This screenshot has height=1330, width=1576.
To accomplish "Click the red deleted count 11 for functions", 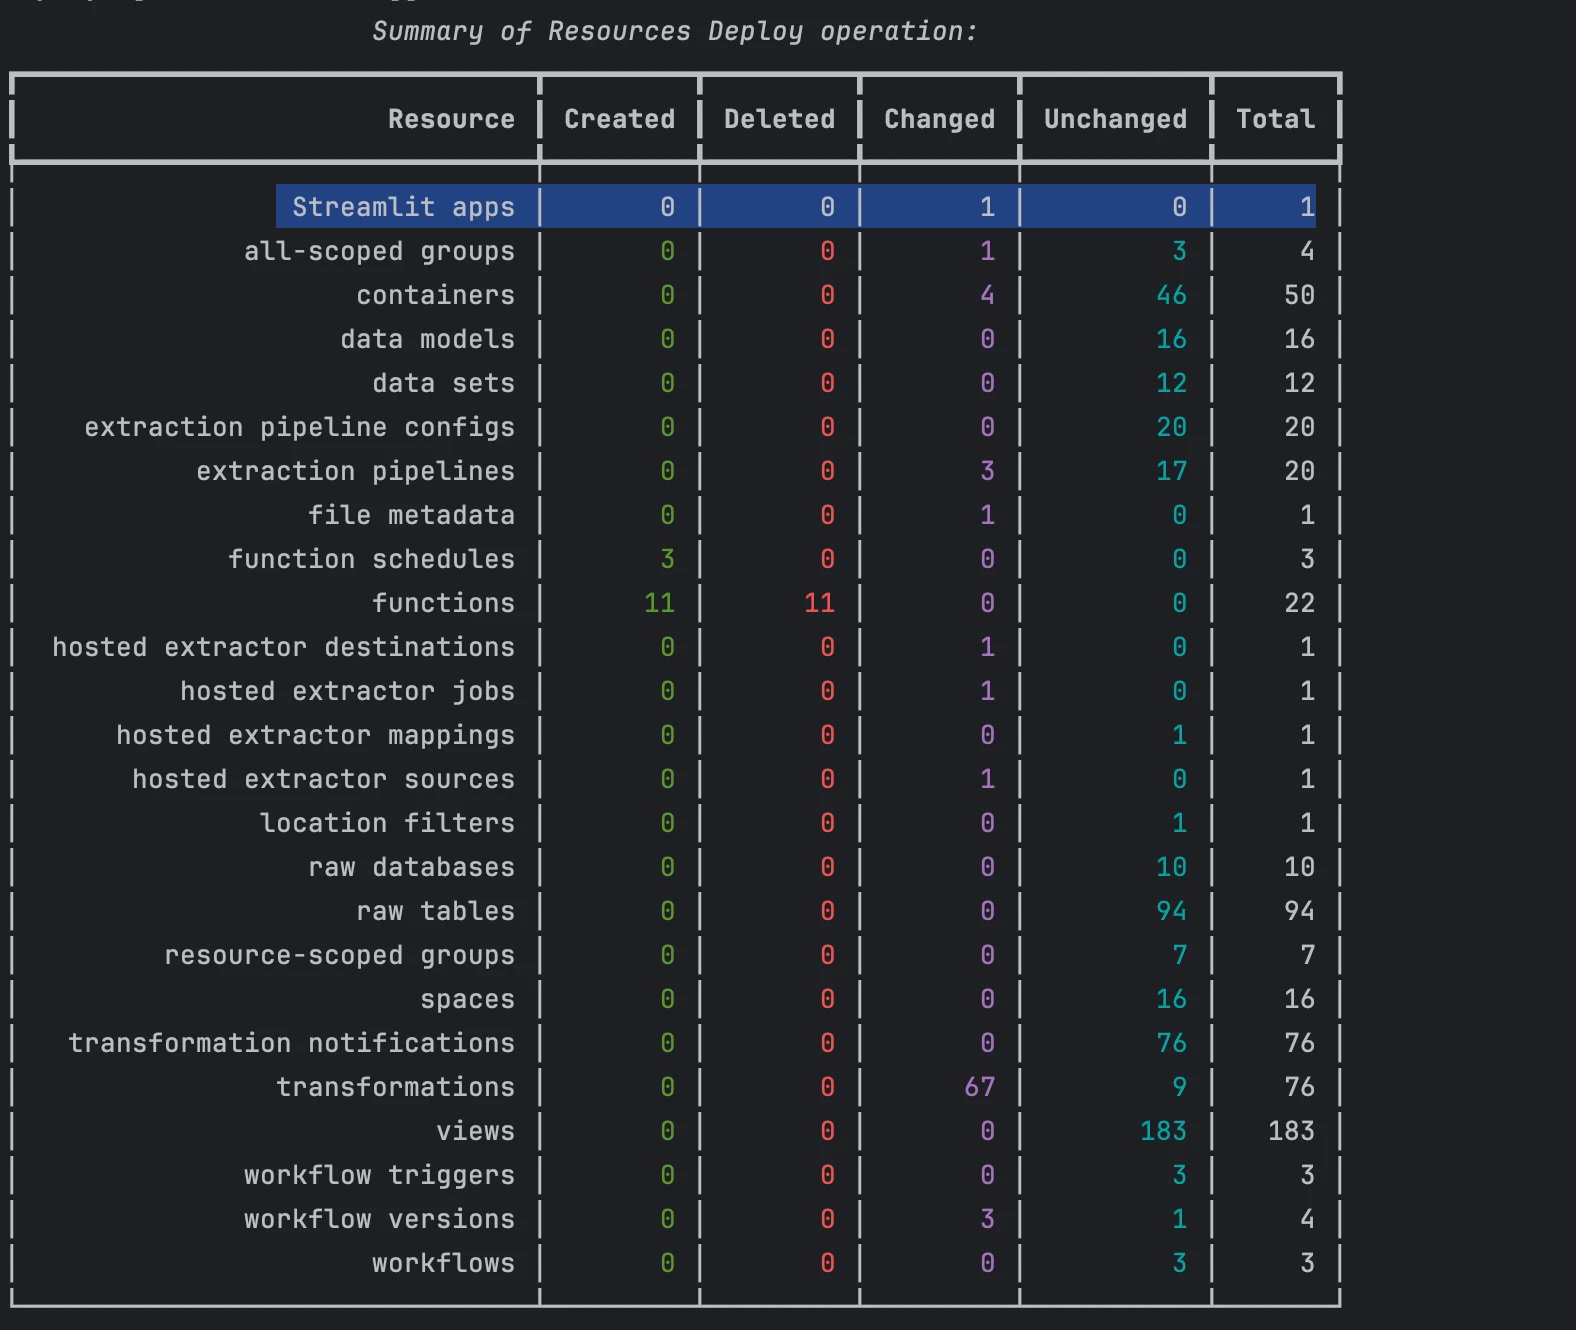I will coord(819,603).
